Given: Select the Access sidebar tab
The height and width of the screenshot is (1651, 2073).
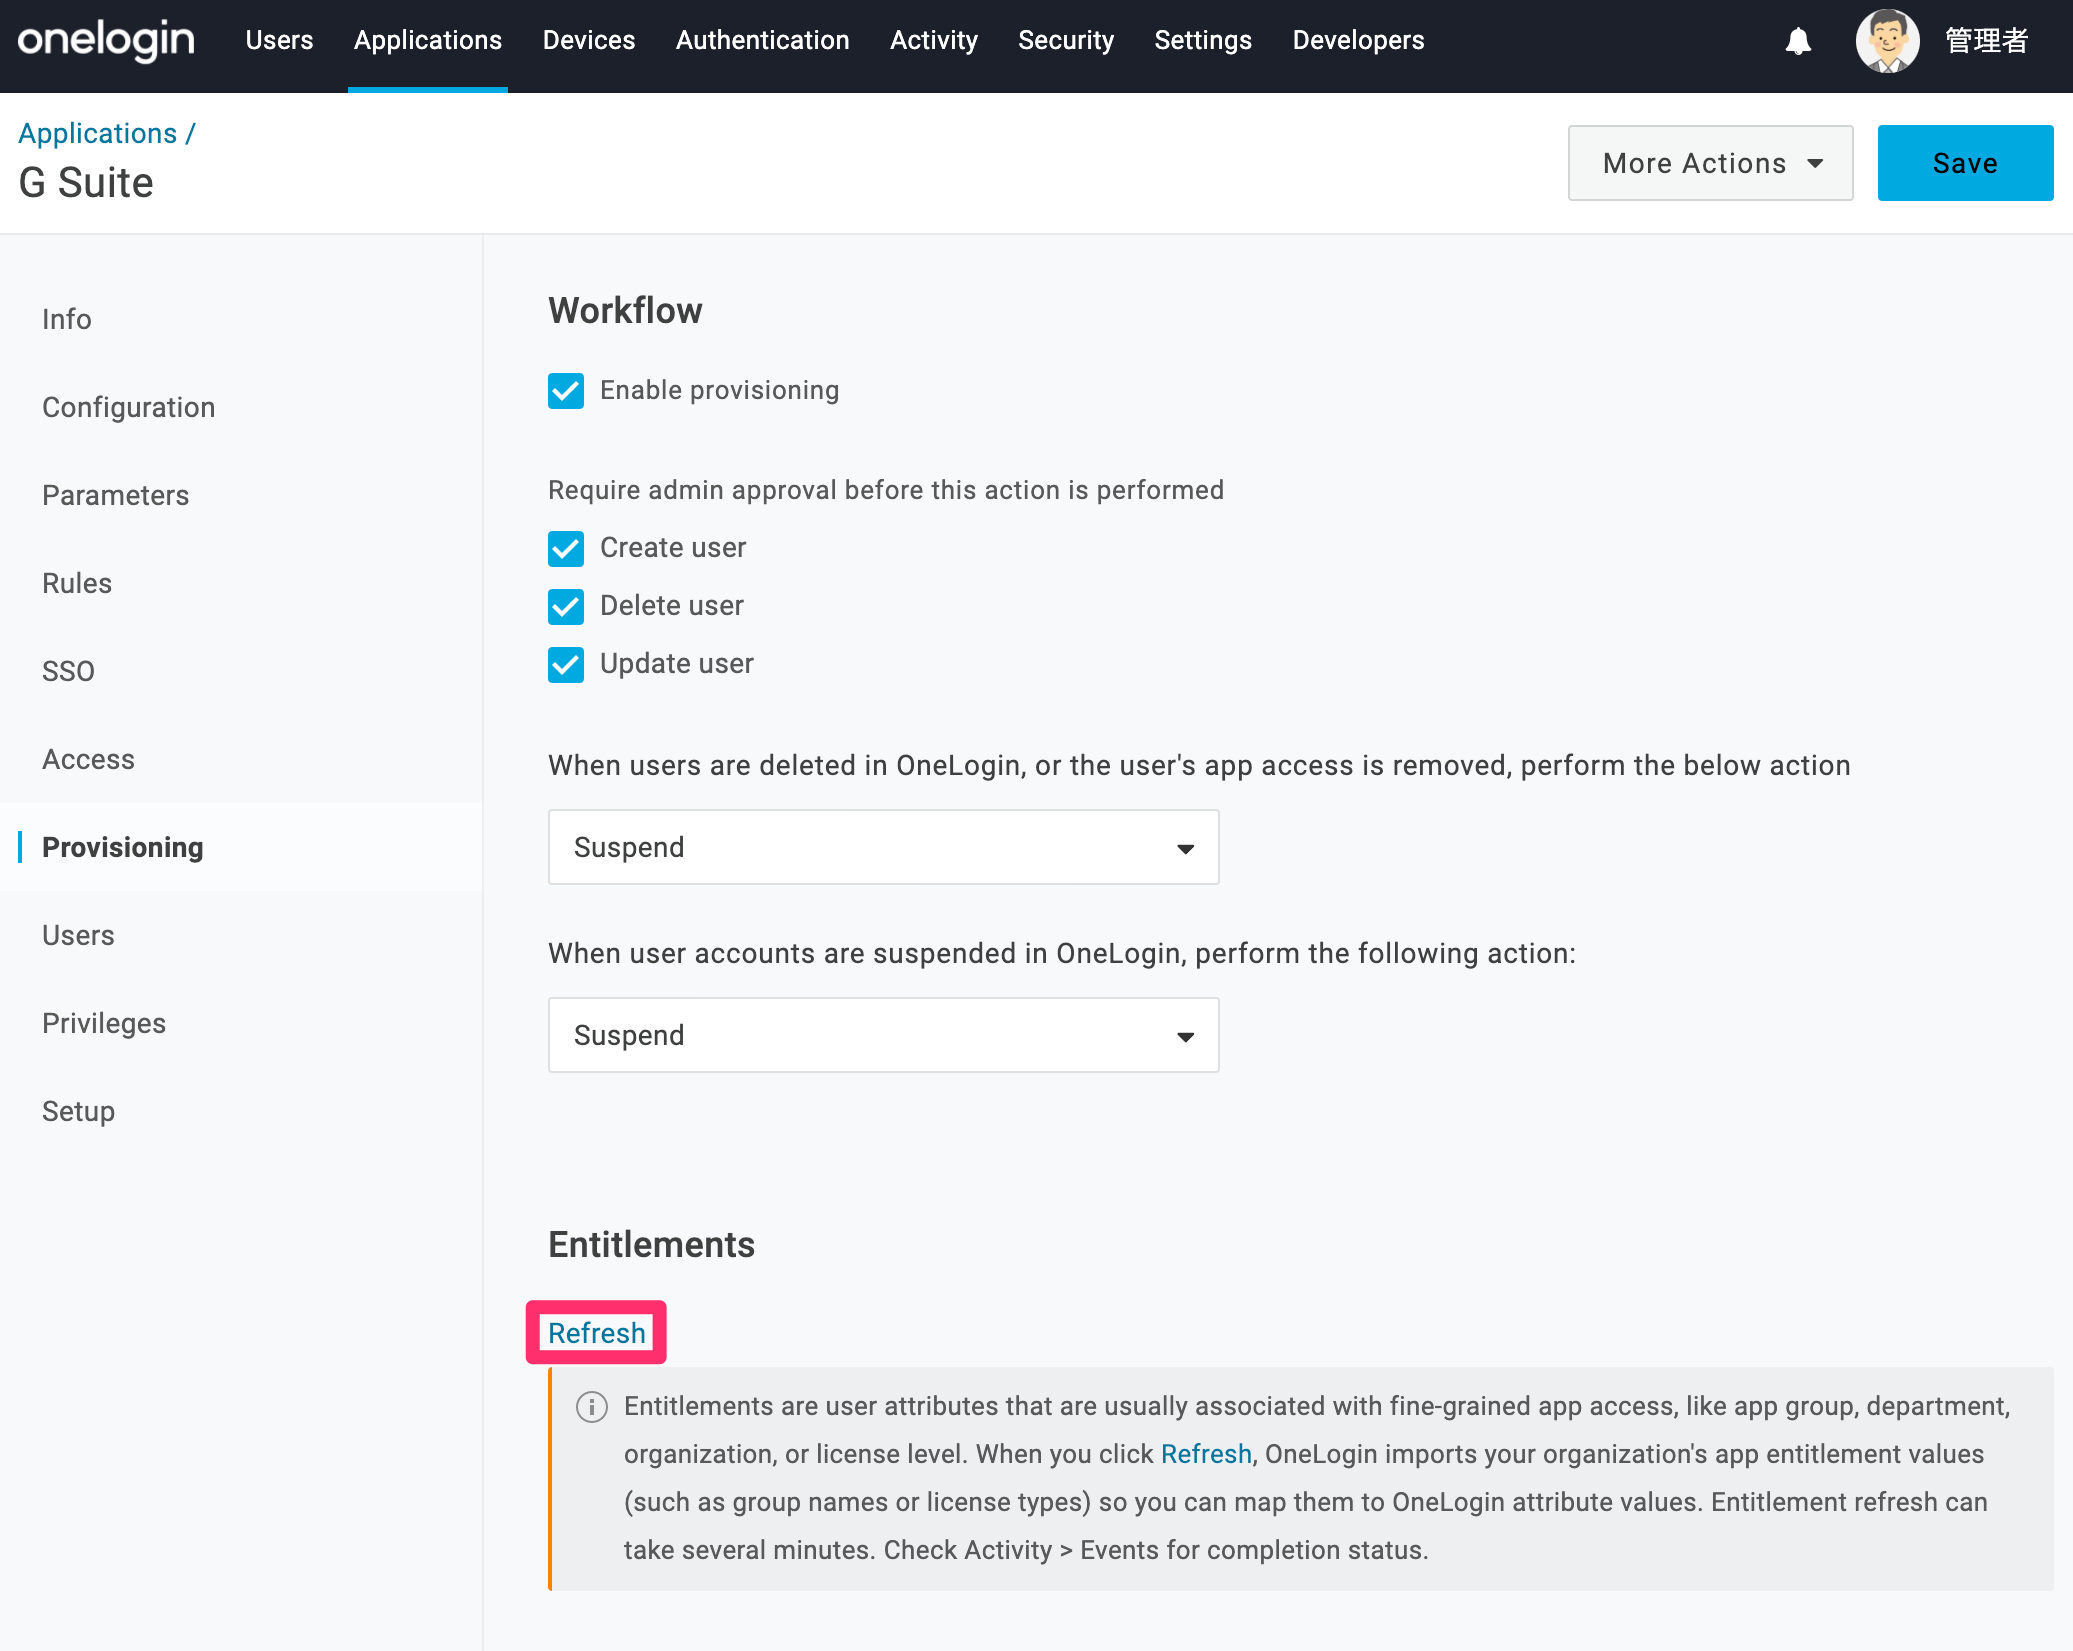Looking at the screenshot, I should pyautogui.click(x=88, y=759).
